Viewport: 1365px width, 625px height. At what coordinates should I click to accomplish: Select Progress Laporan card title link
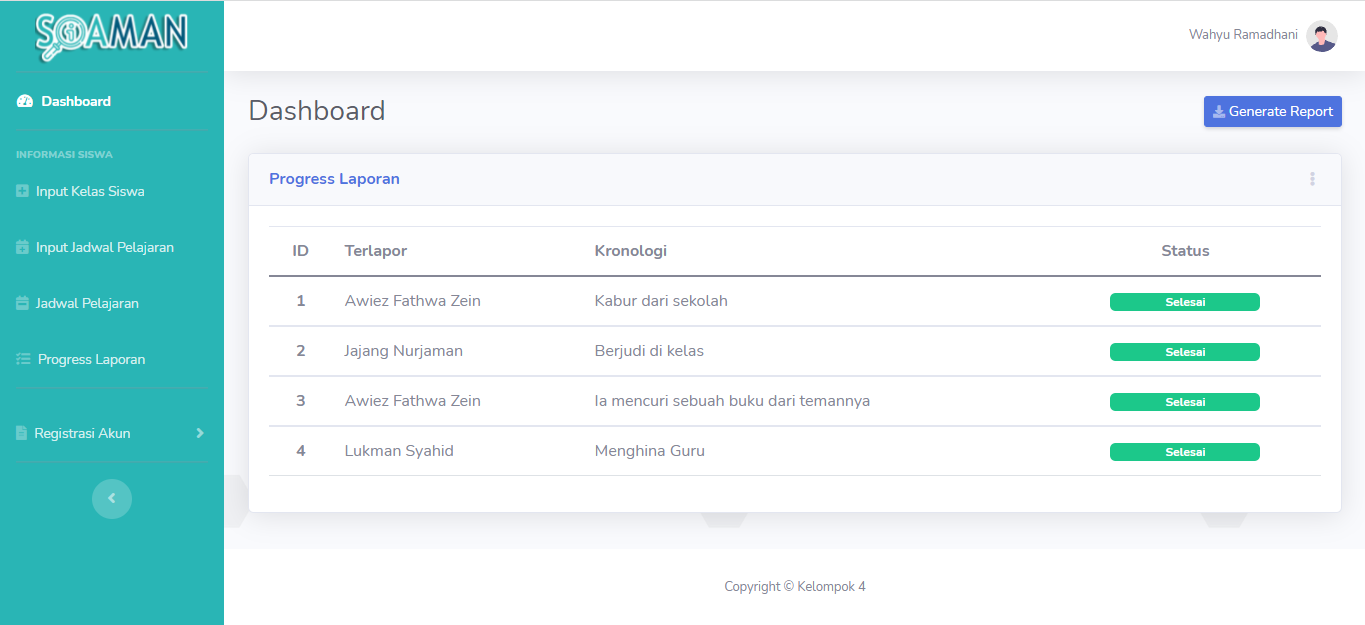(x=334, y=179)
